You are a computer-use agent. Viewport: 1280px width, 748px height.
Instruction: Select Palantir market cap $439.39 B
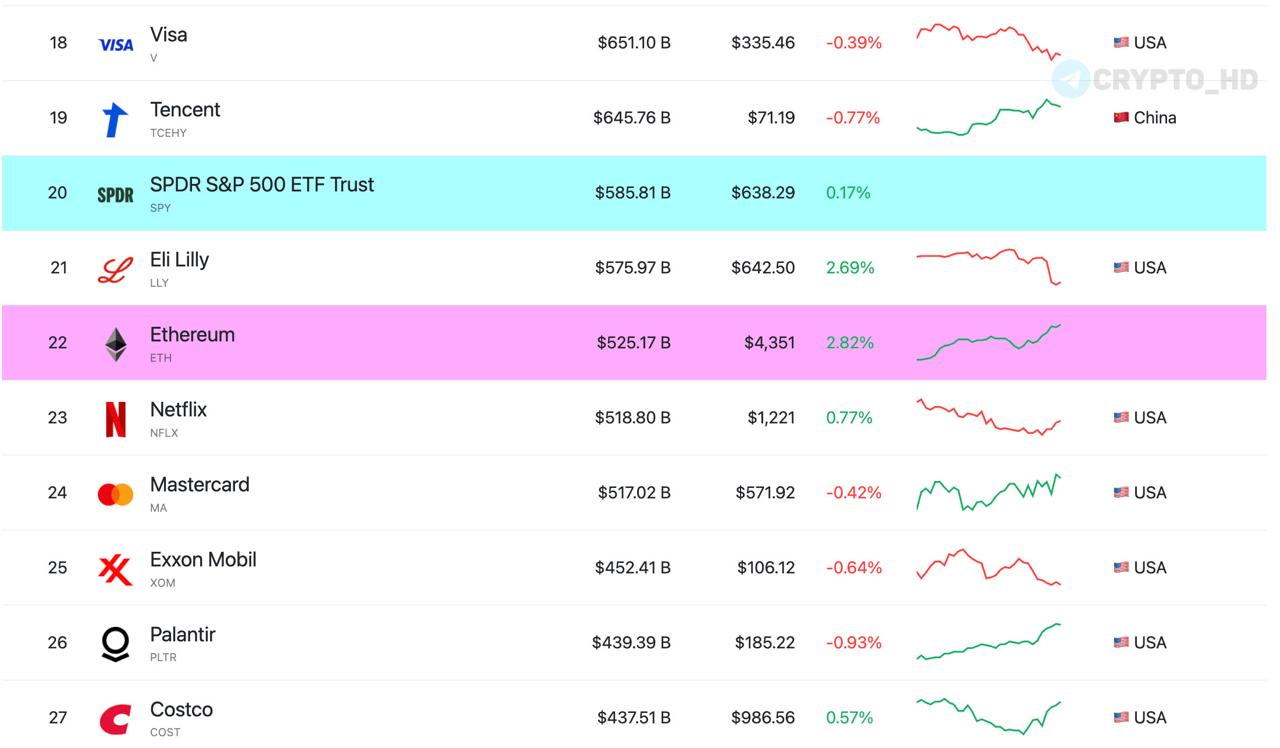pos(632,642)
